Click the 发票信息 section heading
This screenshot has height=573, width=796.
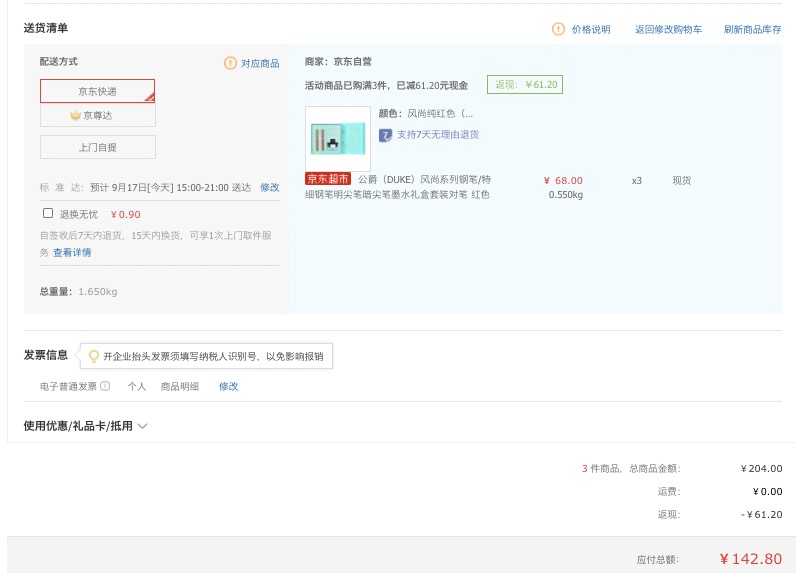(46, 355)
